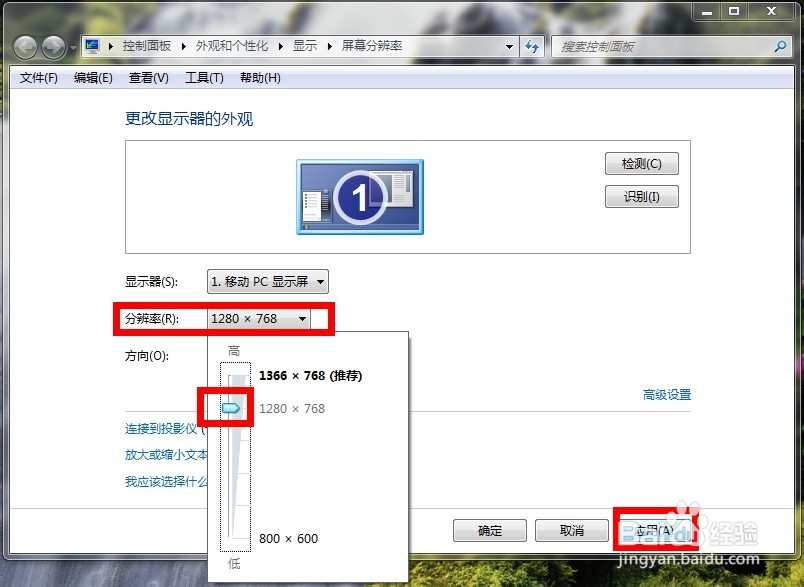Refresh the page using the address bar refresh icon
Viewport: 804px width, 587px height.
pyautogui.click(x=533, y=46)
